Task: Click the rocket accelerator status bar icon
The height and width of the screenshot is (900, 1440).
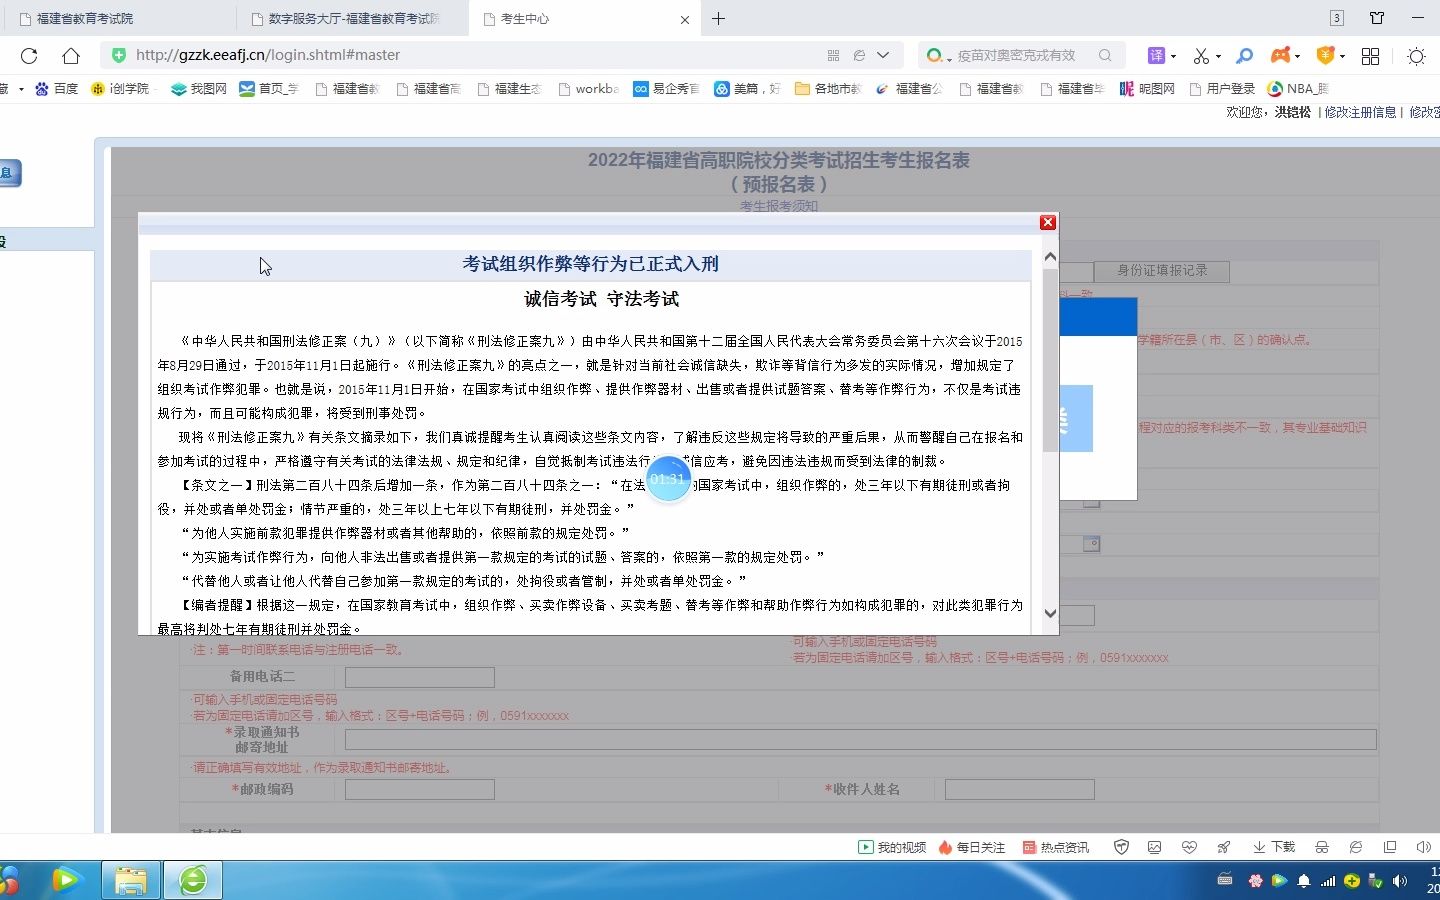Action: coord(1223,847)
